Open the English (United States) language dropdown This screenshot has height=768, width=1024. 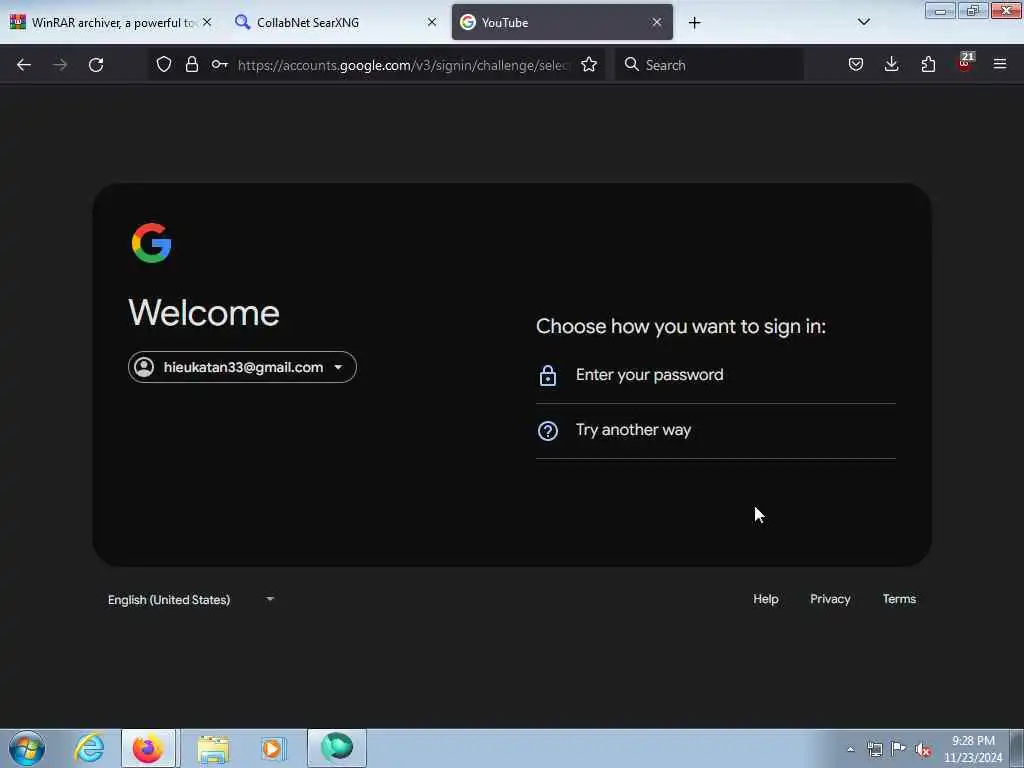[x=191, y=600]
